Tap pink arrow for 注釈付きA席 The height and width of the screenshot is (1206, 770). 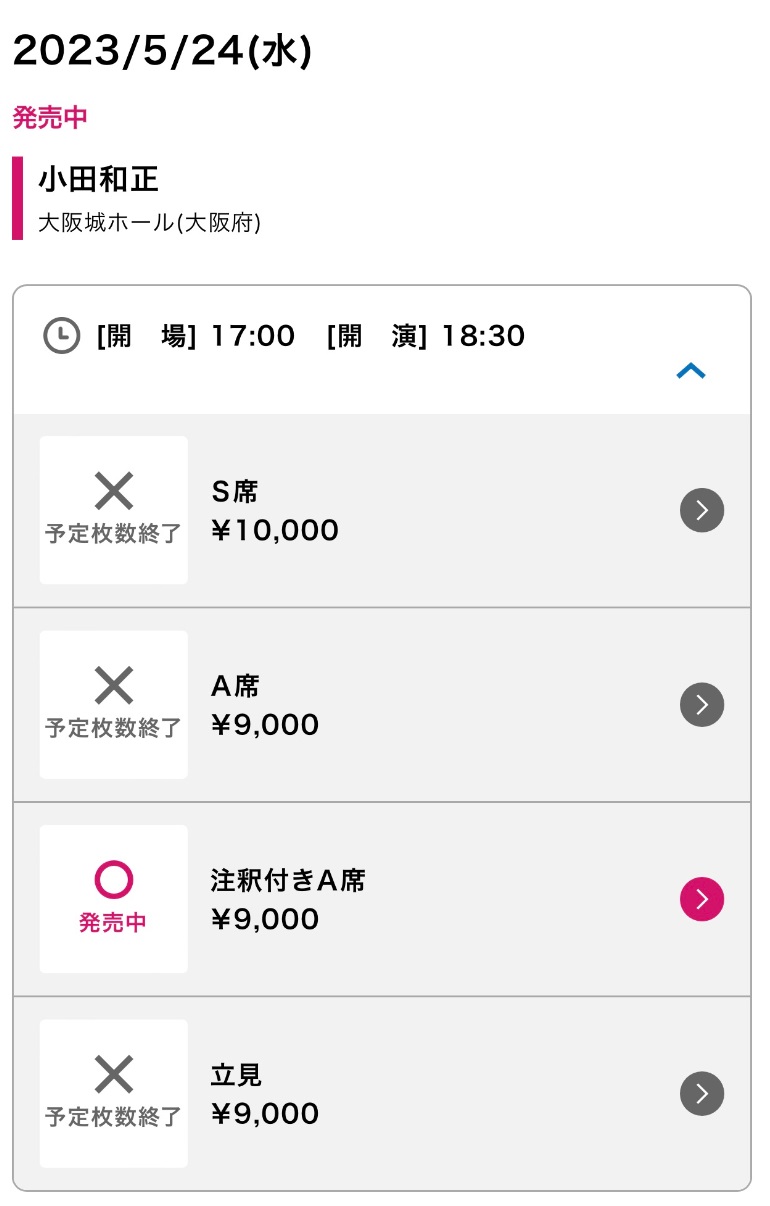[x=702, y=899]
